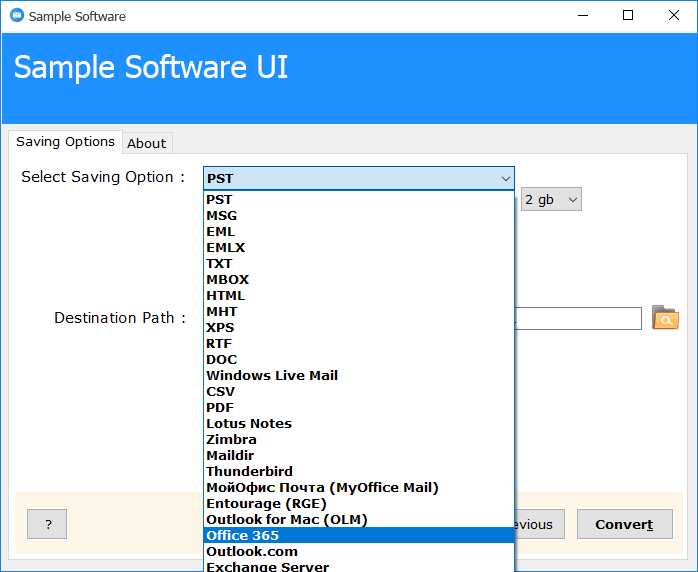
Task: Click the question mark help button
Action: (47, 524)
